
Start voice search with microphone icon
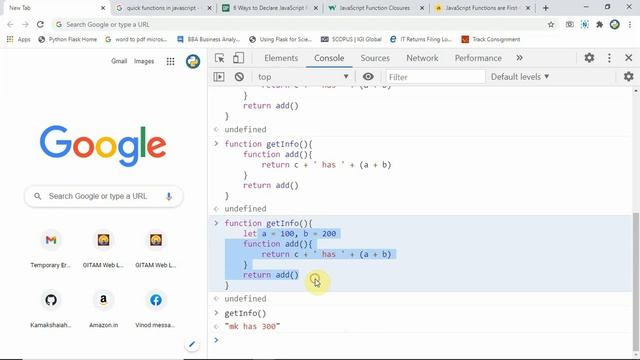pyautogui.click(x=169, y=196)
